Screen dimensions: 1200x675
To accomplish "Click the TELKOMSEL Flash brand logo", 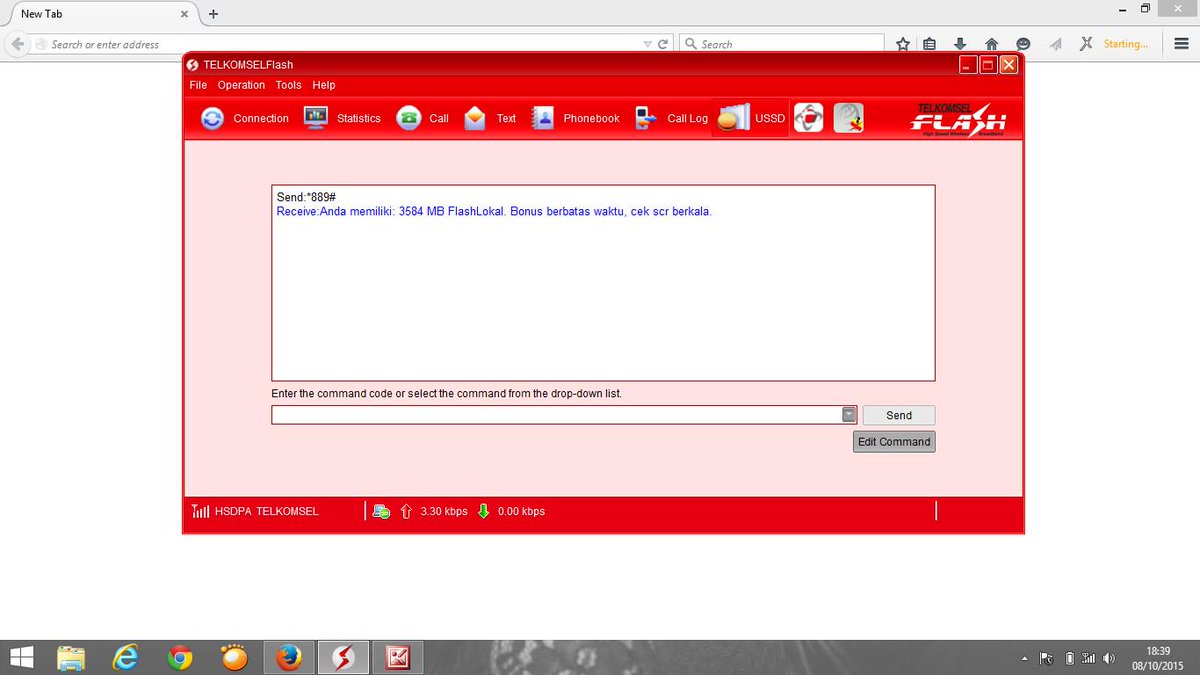I will pos(958,118).
